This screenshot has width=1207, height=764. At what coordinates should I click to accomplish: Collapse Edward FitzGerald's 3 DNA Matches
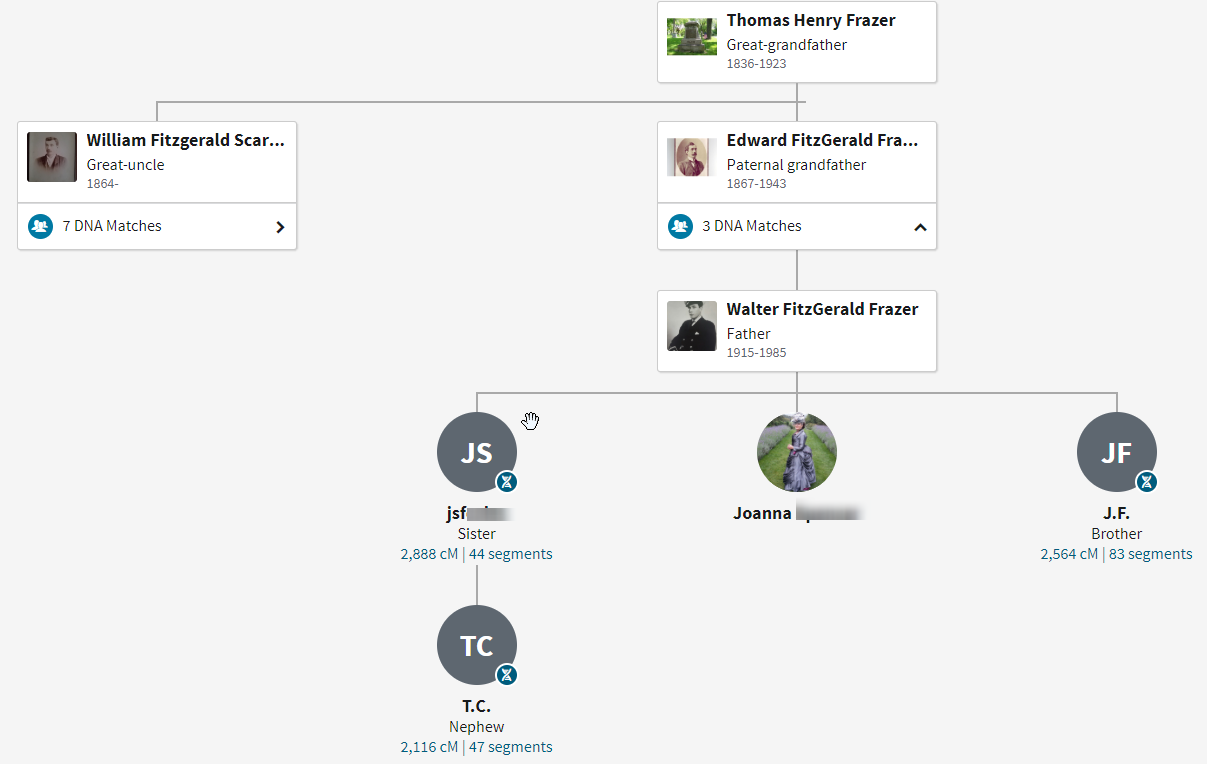click(x=920, y=227)
